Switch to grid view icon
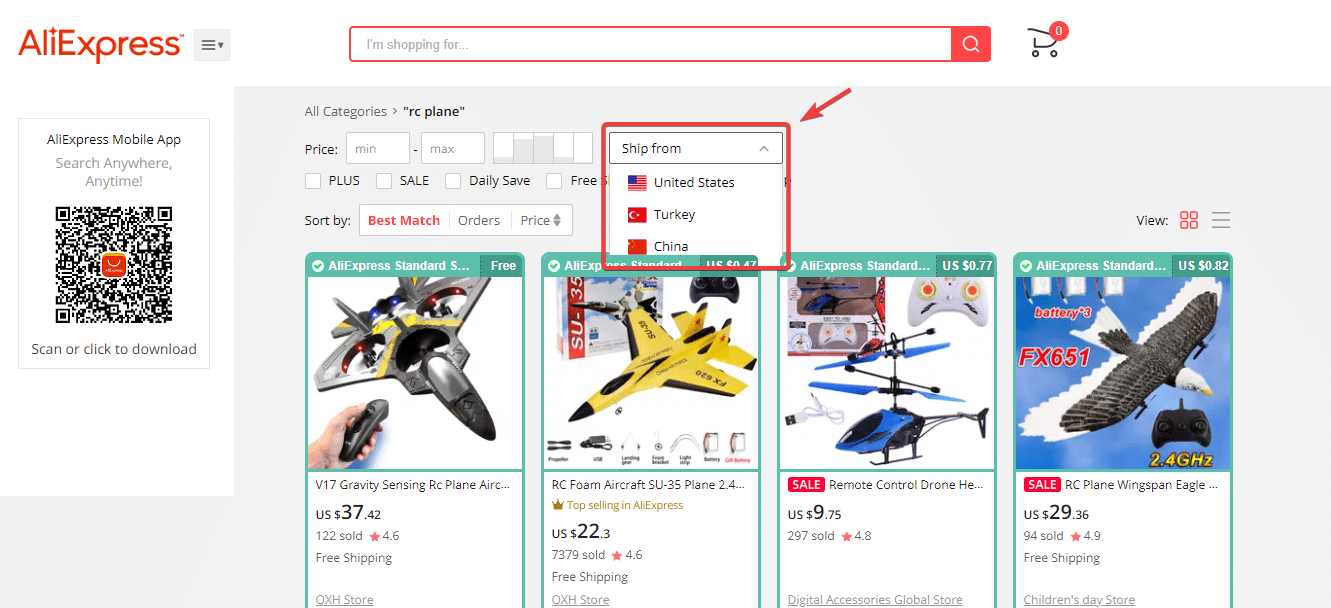The width and height of the screenshot is (1331, 608). 1188,220
